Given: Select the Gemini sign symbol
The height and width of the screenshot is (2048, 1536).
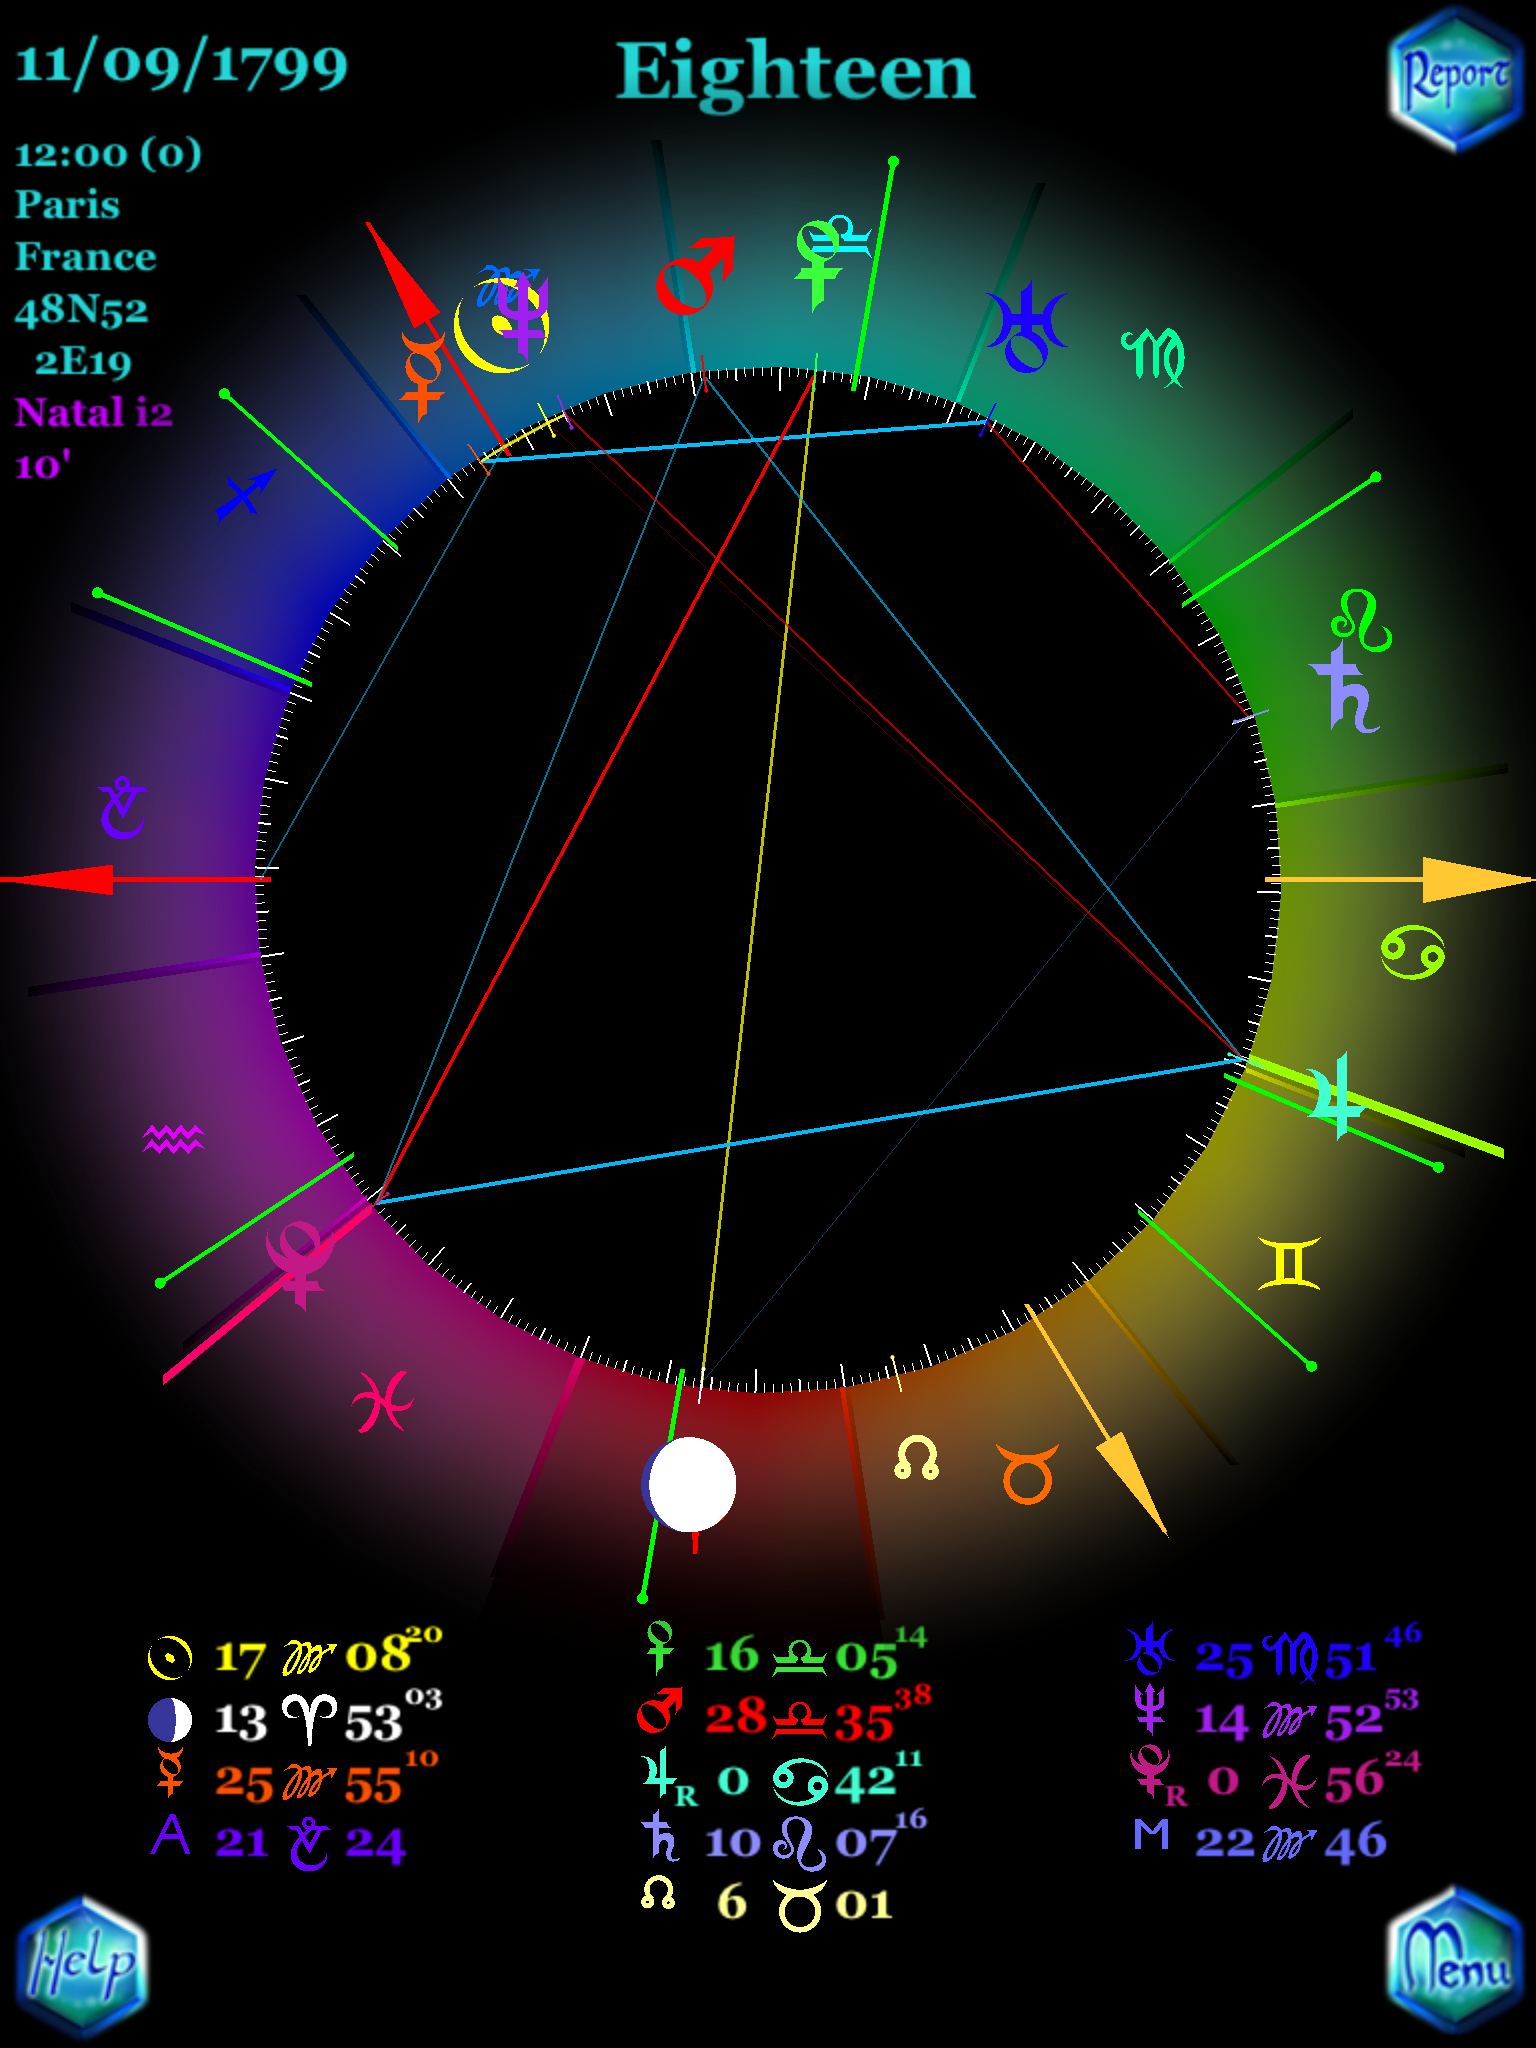Looking at the screenshot, I should tap(1289, 1263).
